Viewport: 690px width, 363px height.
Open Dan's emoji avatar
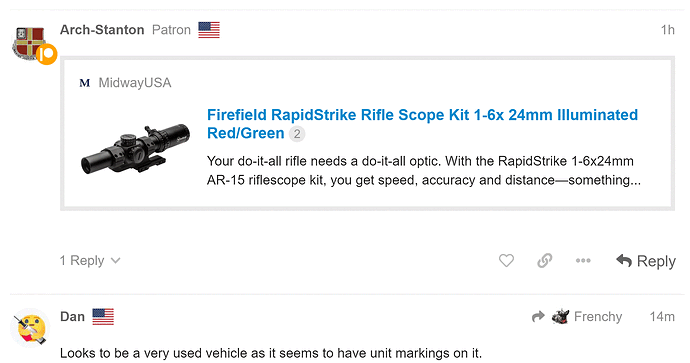click(x=30, y=328)
